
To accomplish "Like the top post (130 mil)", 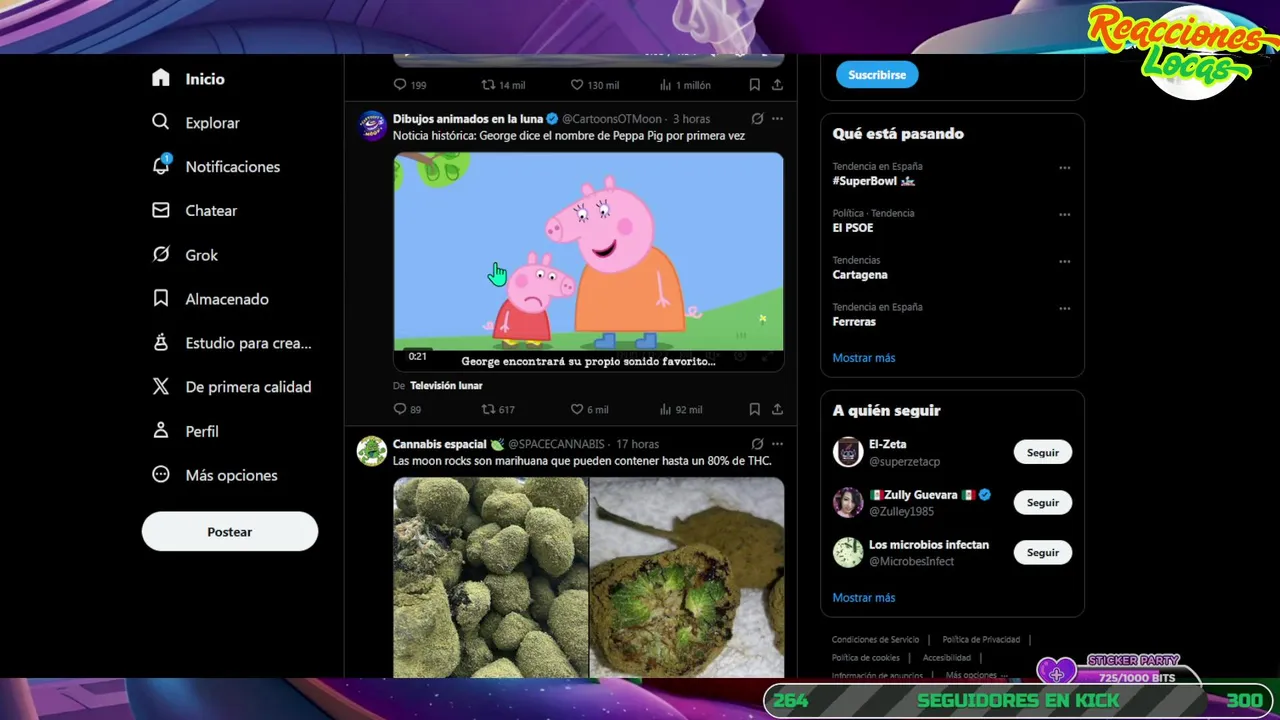I will coord(577,85).
